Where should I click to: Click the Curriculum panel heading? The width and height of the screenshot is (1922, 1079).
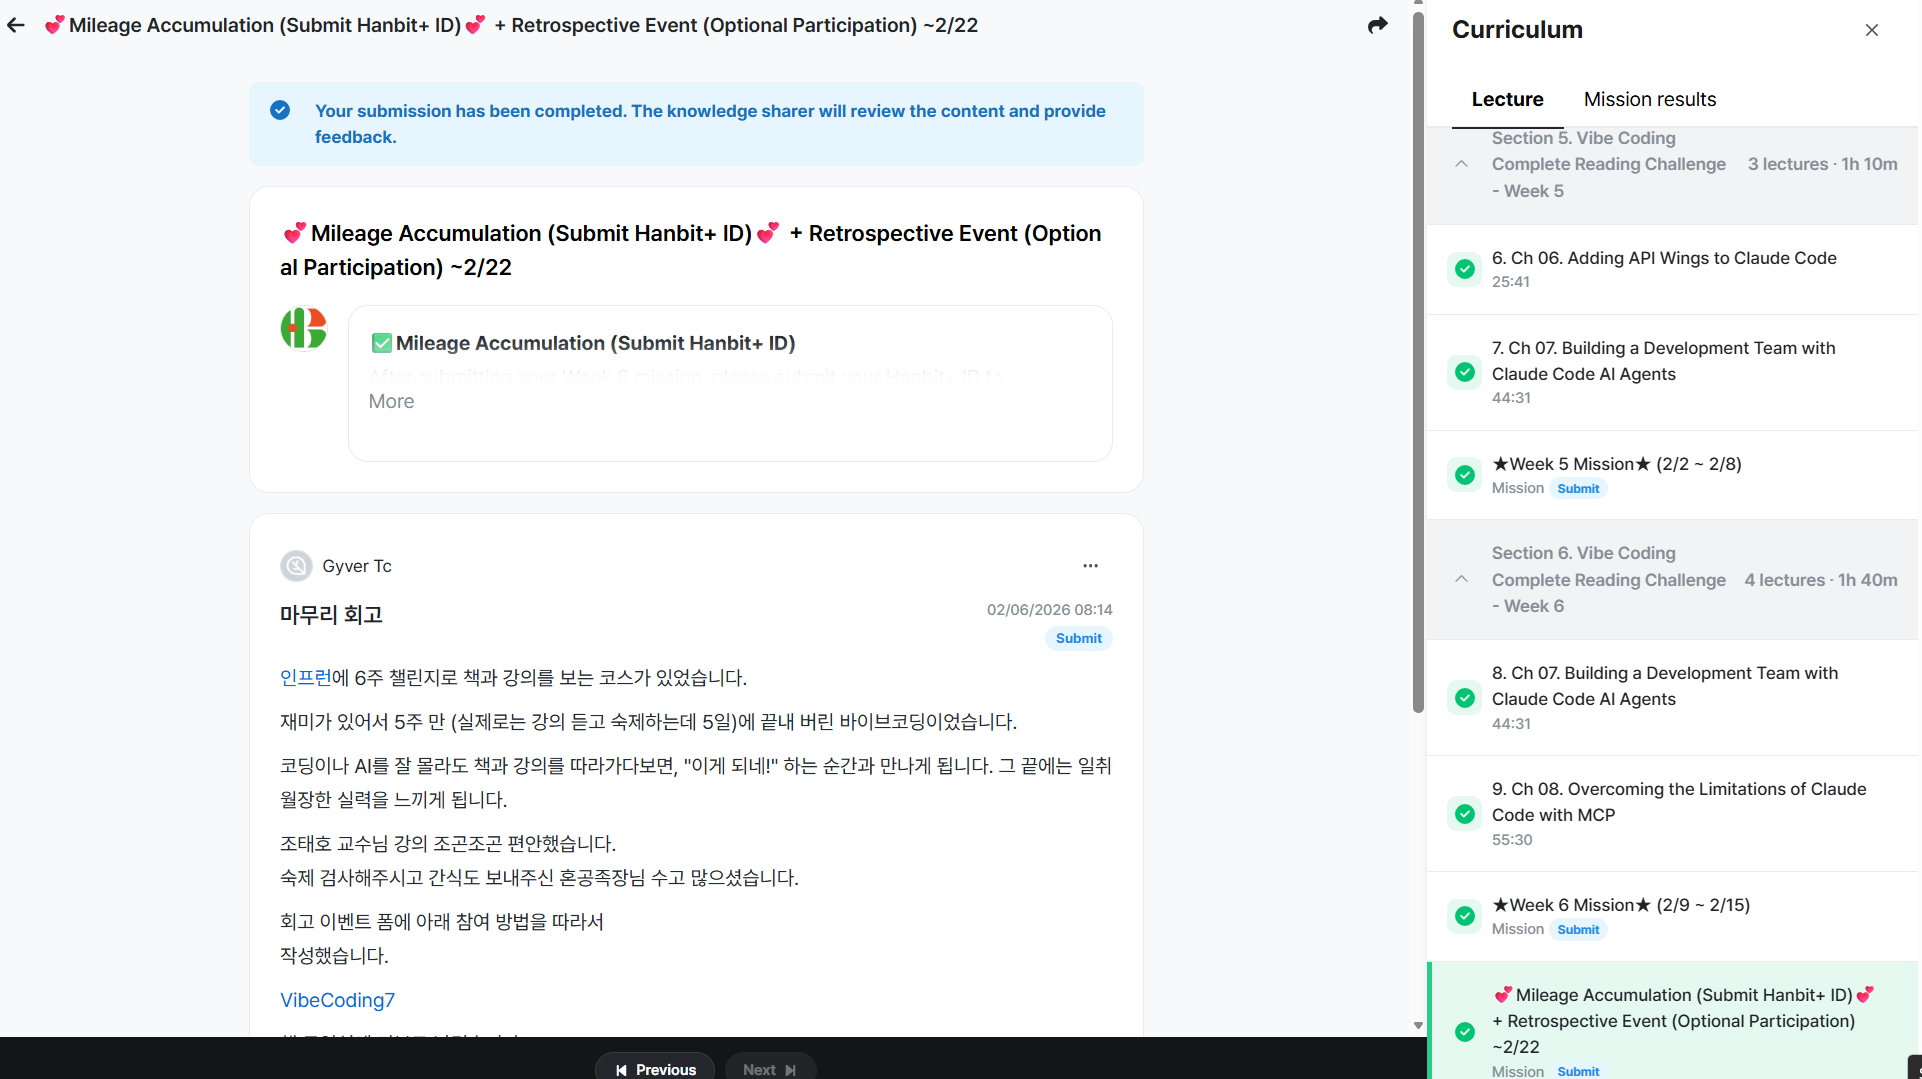(1517, 30)
